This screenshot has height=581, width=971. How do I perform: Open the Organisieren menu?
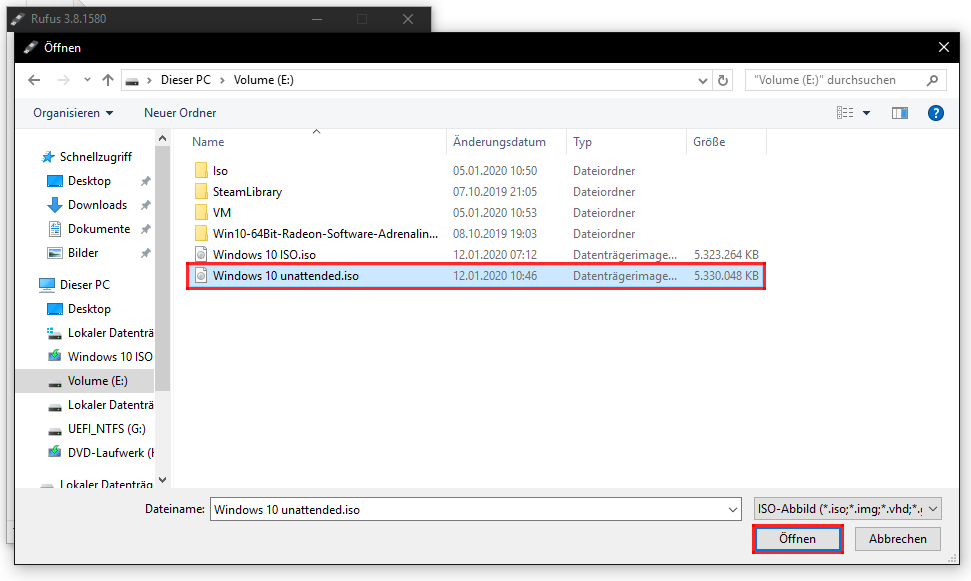[73, 113]
